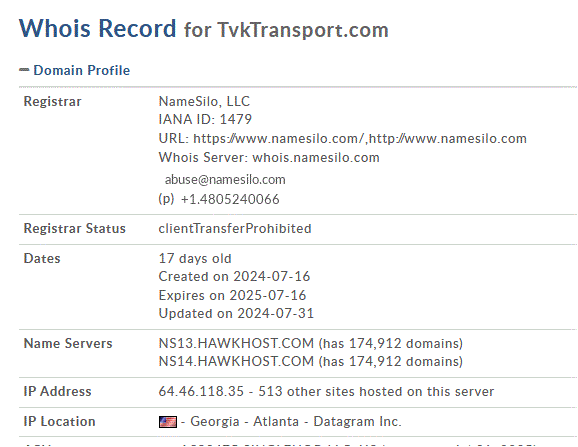Click the clientTransferProhibited status
Viewport: 578px width, 447px height.
(x=235, y=228)
